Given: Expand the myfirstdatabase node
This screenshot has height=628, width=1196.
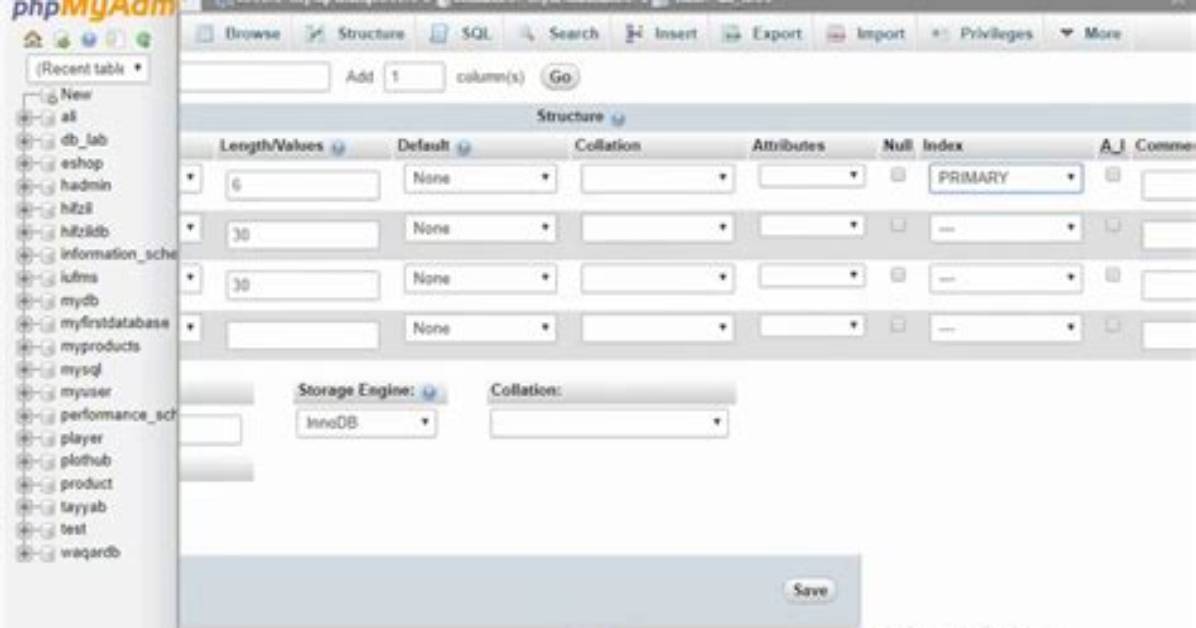Looking at the screenshot, I should 24,324.
